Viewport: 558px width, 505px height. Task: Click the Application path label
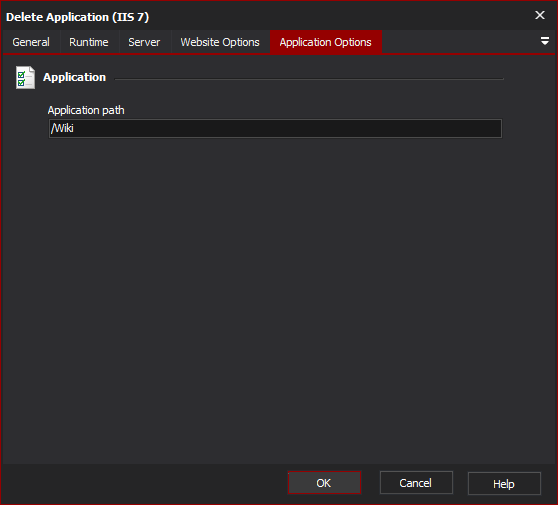click(86, 110)
